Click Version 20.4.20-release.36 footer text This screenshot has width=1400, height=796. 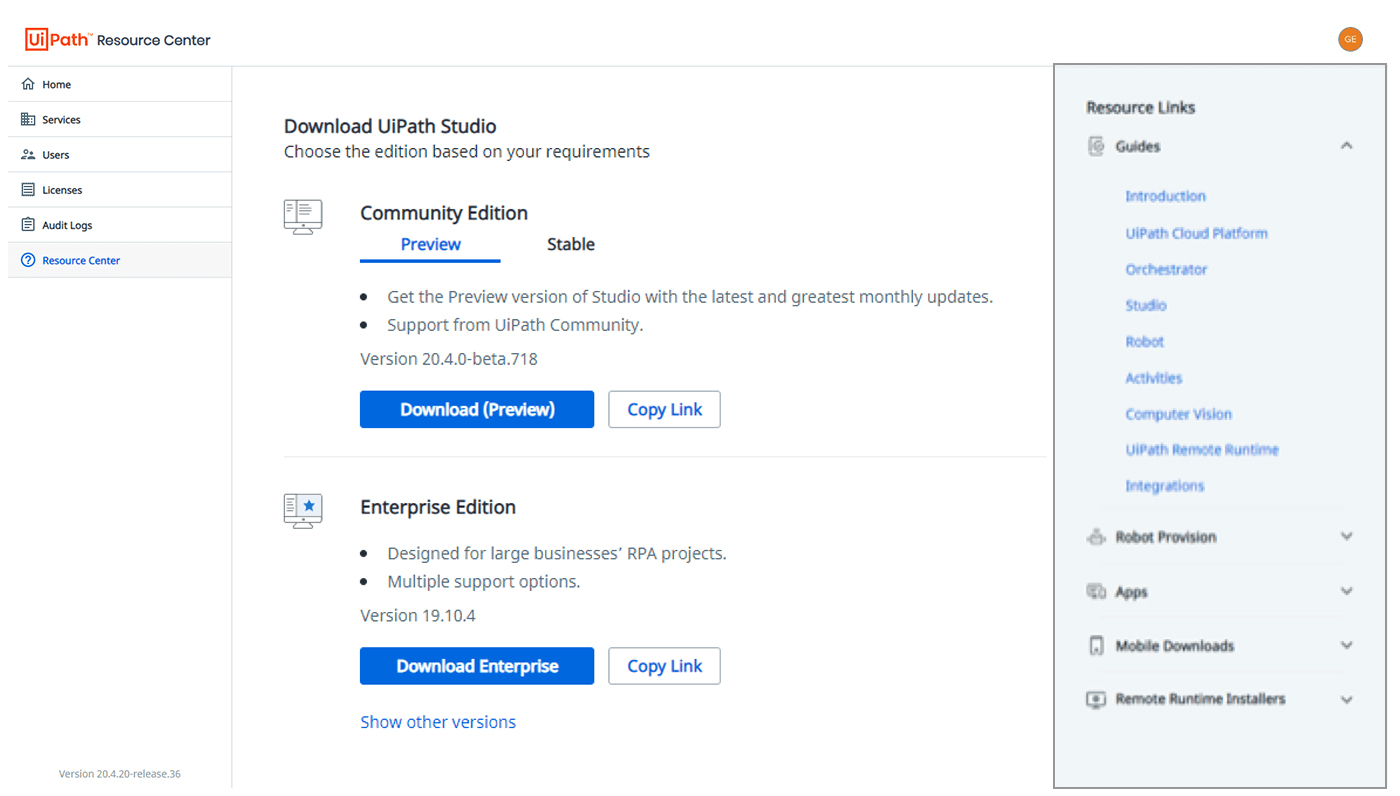(x=120, y=774)
